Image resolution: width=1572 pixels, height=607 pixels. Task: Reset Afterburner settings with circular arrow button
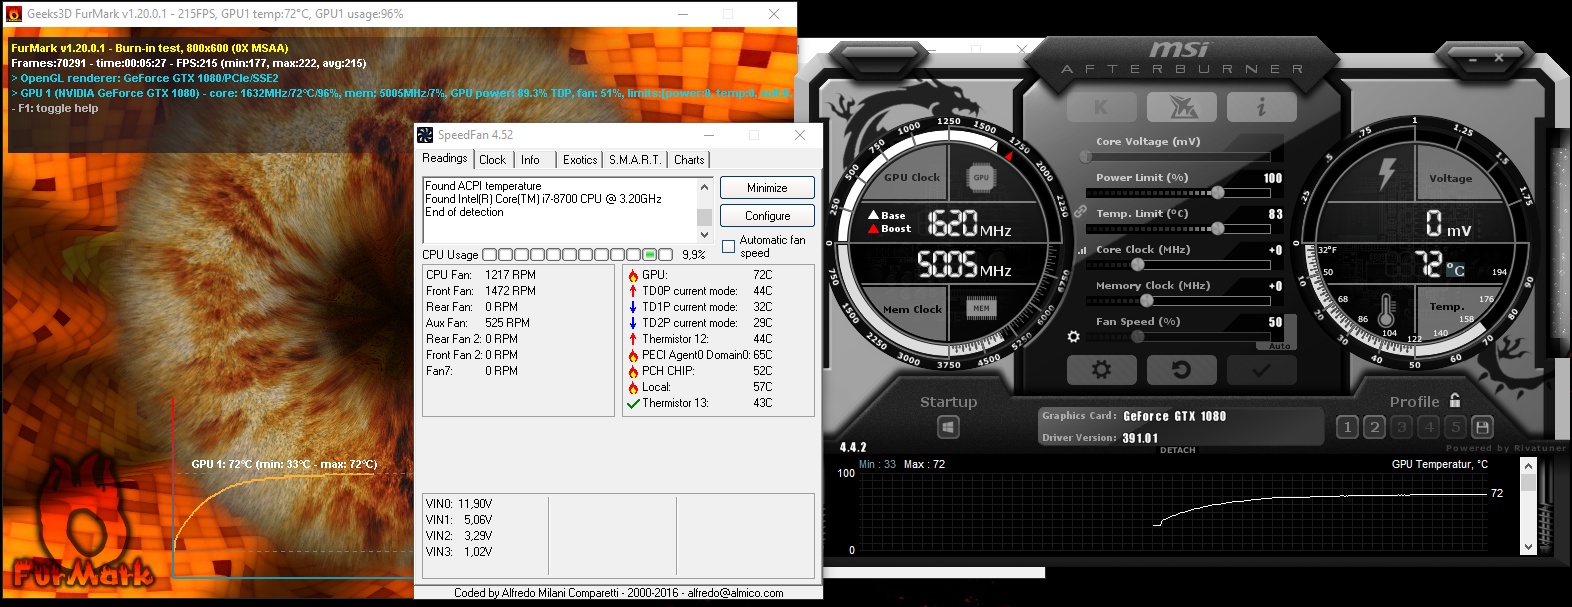[1182, 370]
